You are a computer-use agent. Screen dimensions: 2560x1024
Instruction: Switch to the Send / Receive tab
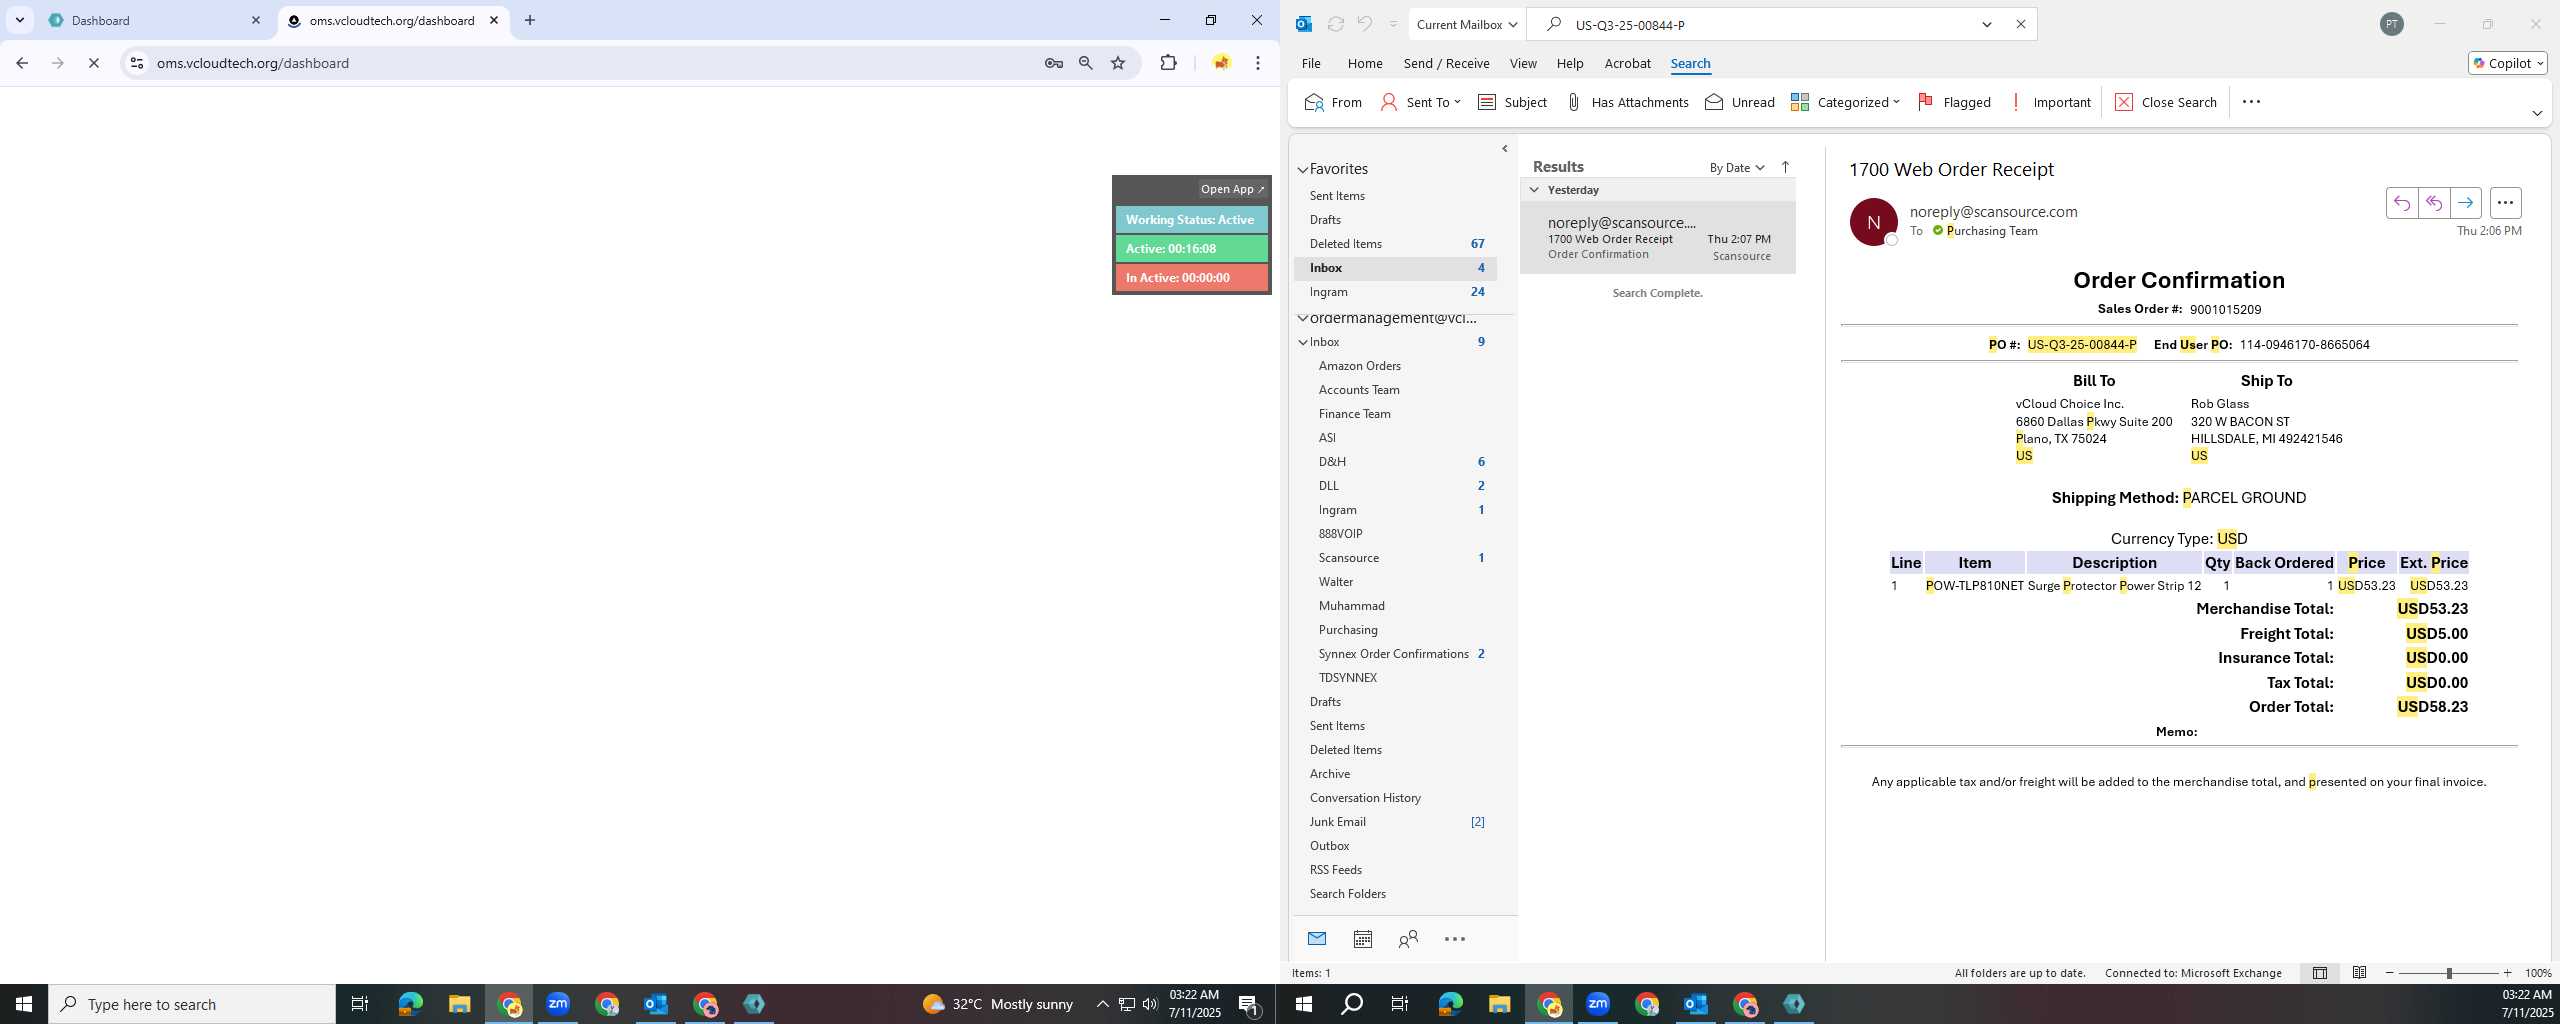[1446, 63]
